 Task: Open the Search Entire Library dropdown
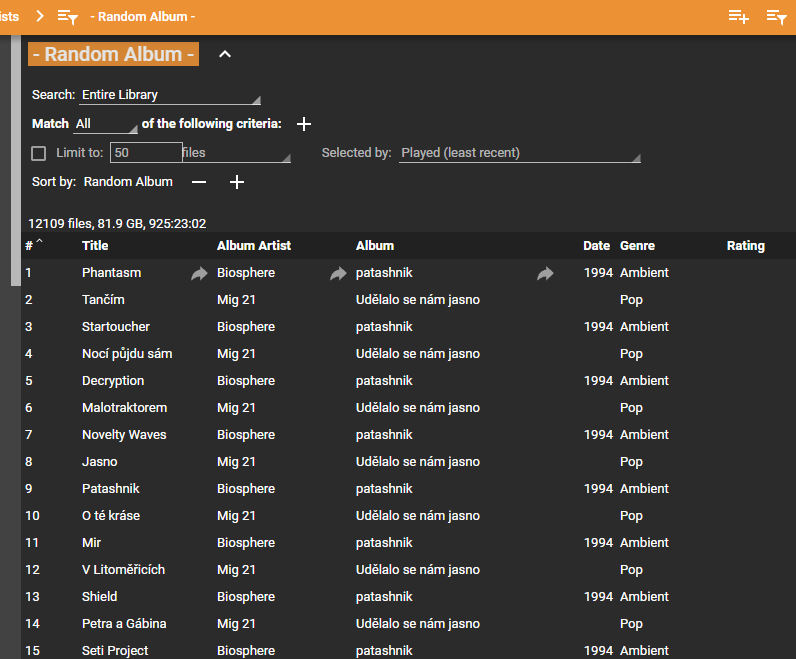(170, 95)
